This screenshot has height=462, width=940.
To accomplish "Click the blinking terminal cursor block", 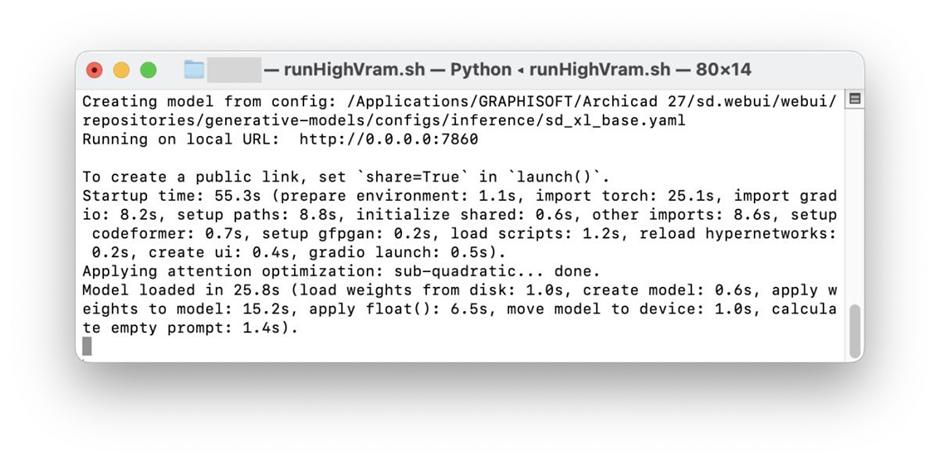I will pyautogui.click(x=87, y=346).
